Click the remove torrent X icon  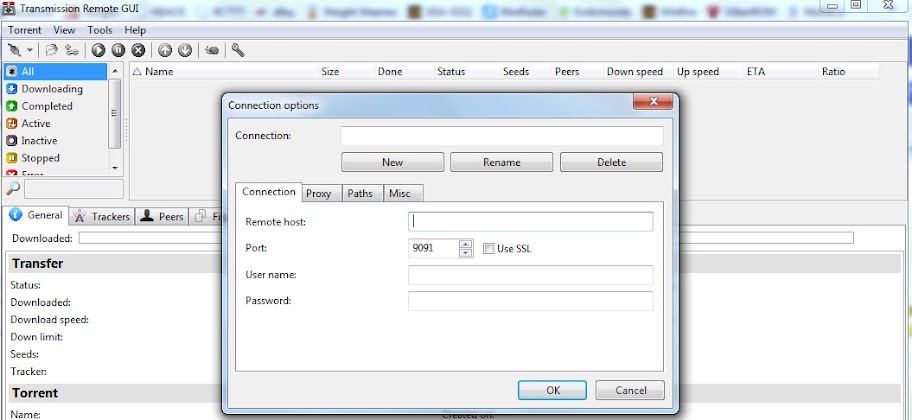[138, 51]
